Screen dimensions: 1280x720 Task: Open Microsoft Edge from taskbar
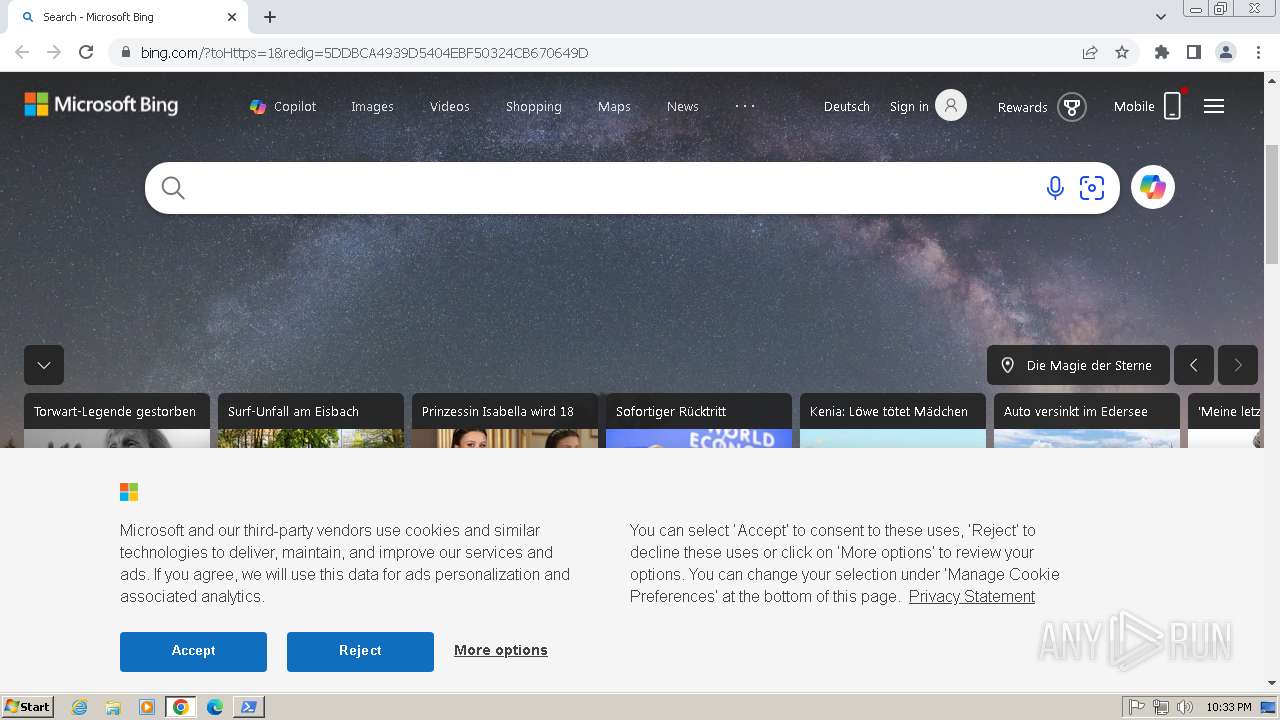coord(215,707)
